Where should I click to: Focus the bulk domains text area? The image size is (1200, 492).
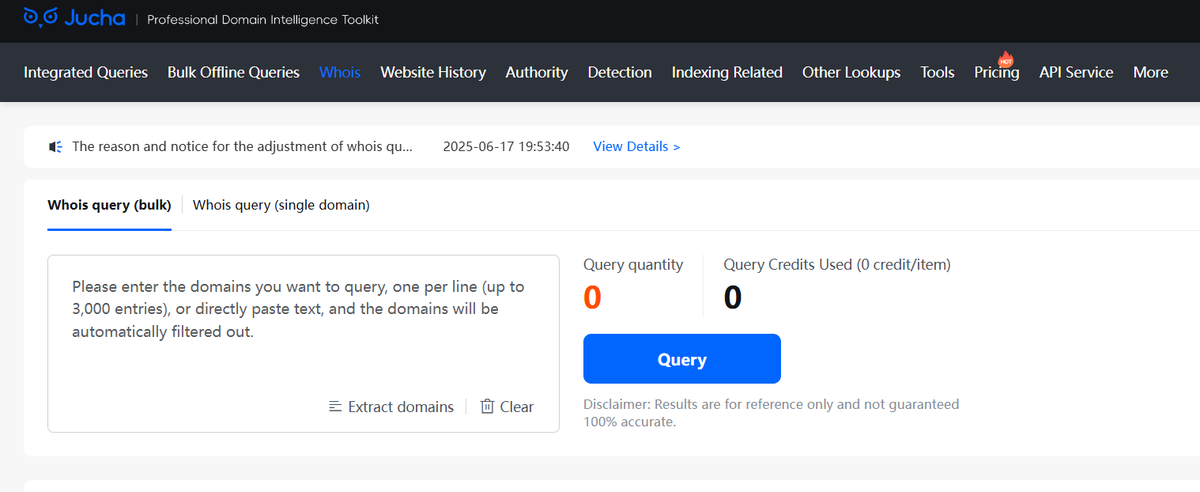pyautogui.click(x=303, y=344)
